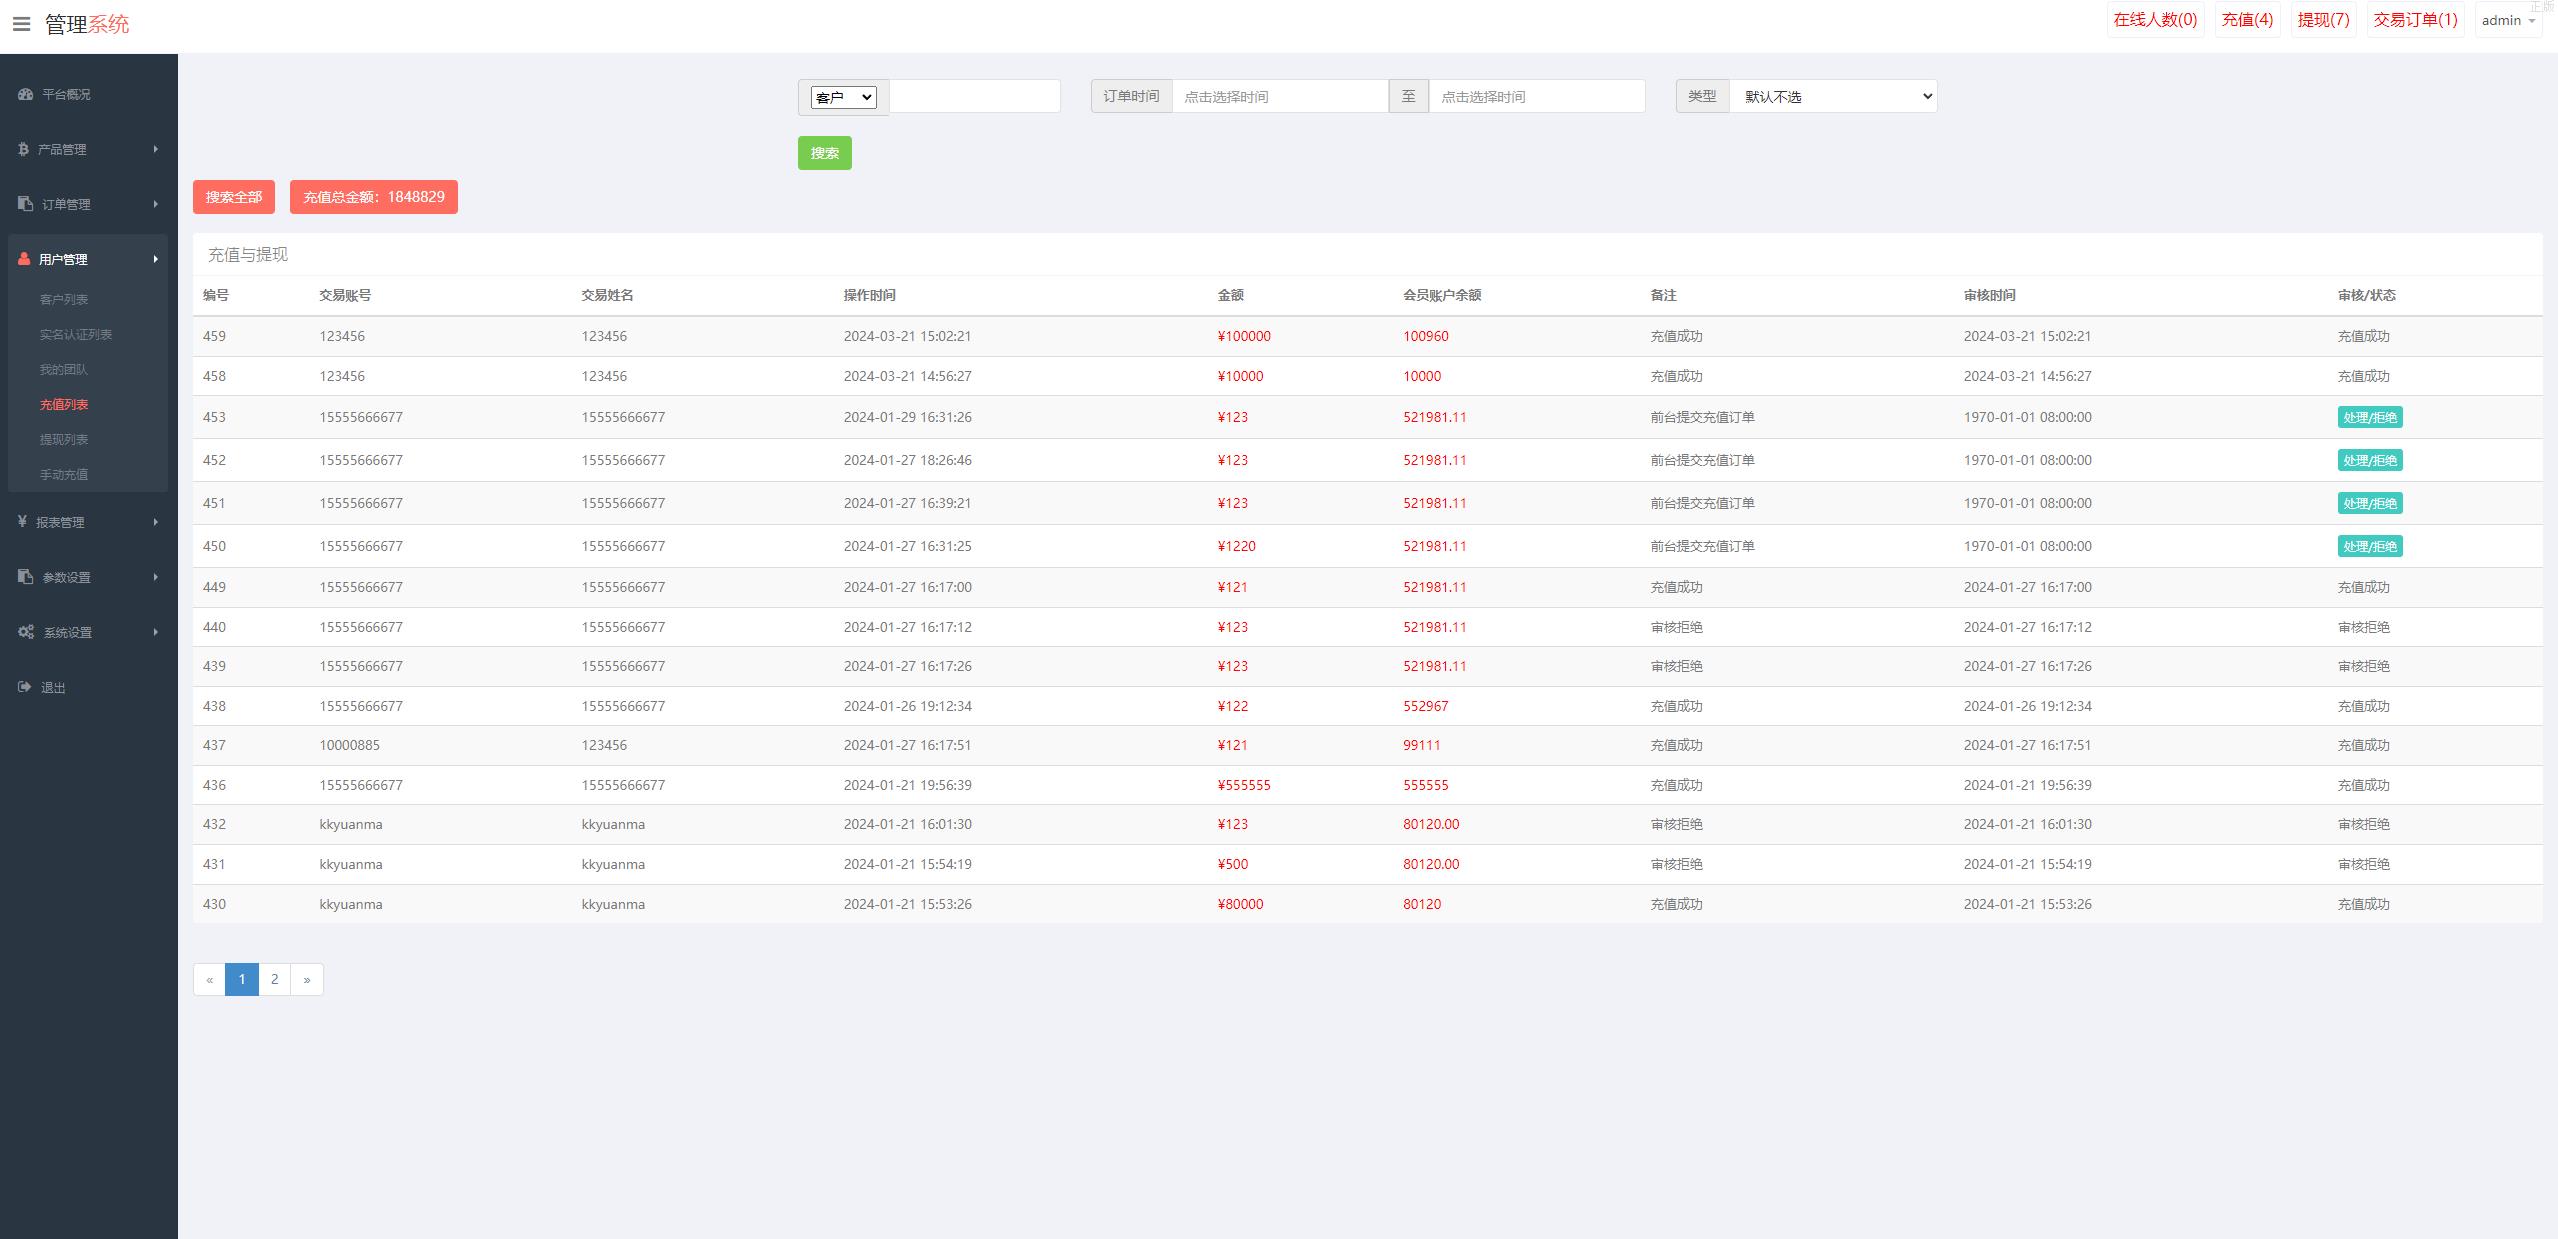Open the 类型 dropdown showing 默认不选
Viewport: 2558px width, 1239px height.
tap(1832, 97)
